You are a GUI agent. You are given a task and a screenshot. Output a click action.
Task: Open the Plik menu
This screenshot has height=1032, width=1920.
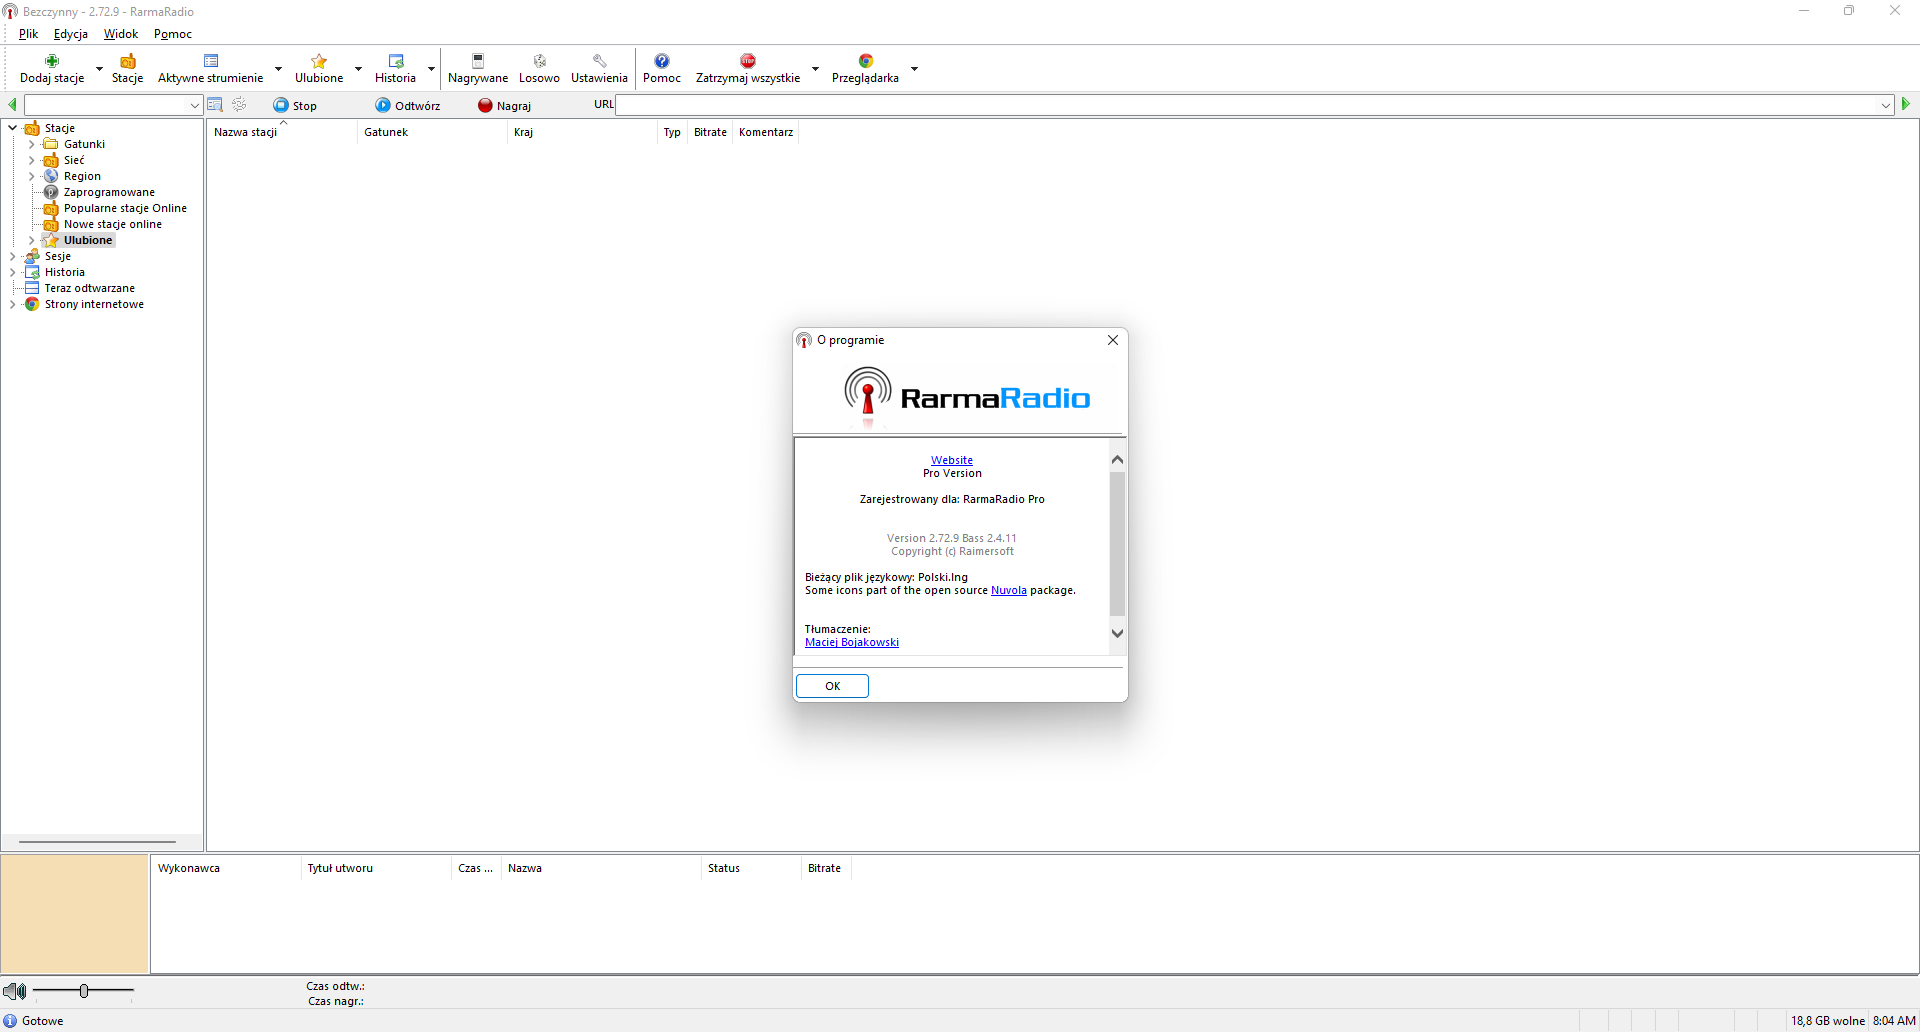(28, 34)
